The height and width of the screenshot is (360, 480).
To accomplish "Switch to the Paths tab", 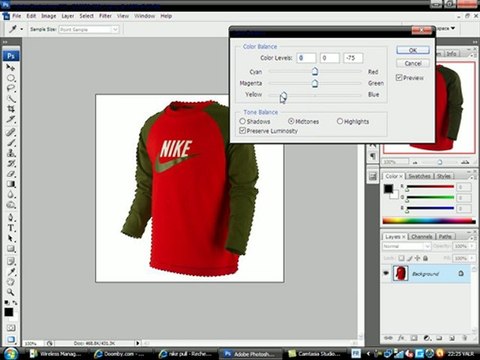I will pos(445,237).
